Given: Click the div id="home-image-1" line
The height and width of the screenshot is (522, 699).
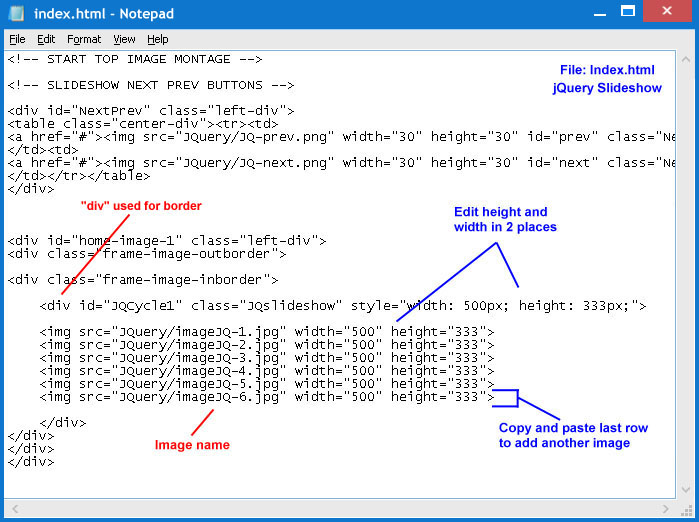Looking at the screenshot, I should pos(167,241).
